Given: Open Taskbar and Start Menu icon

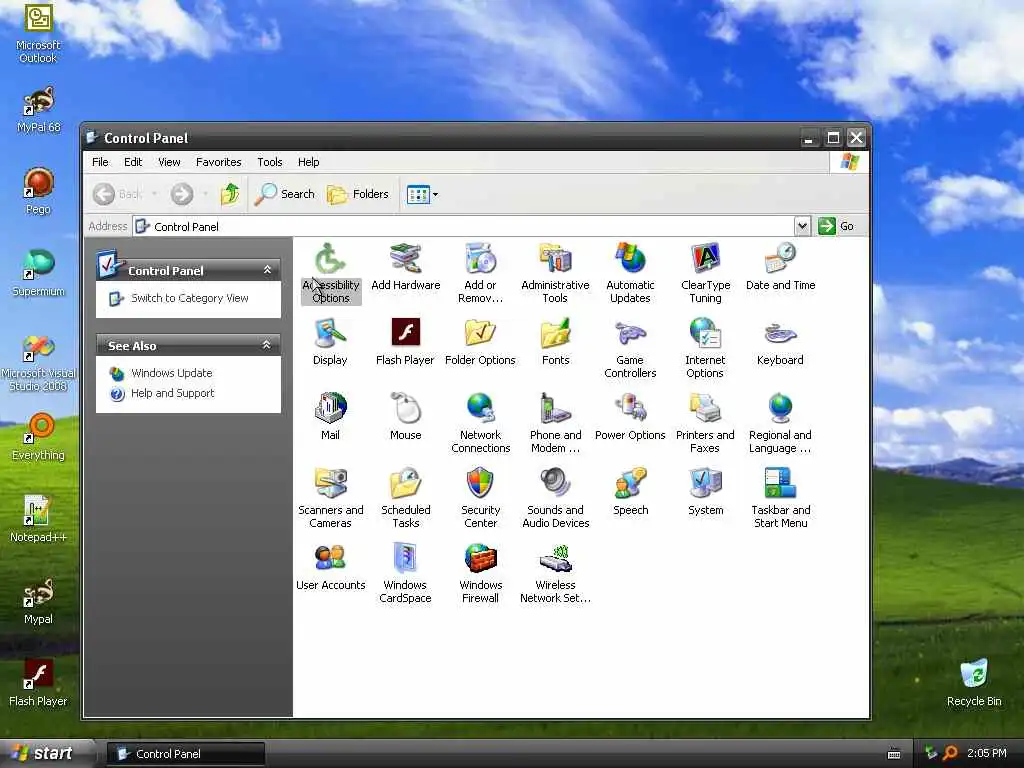Looking at the screenshot, I should [x=780, y=498].
